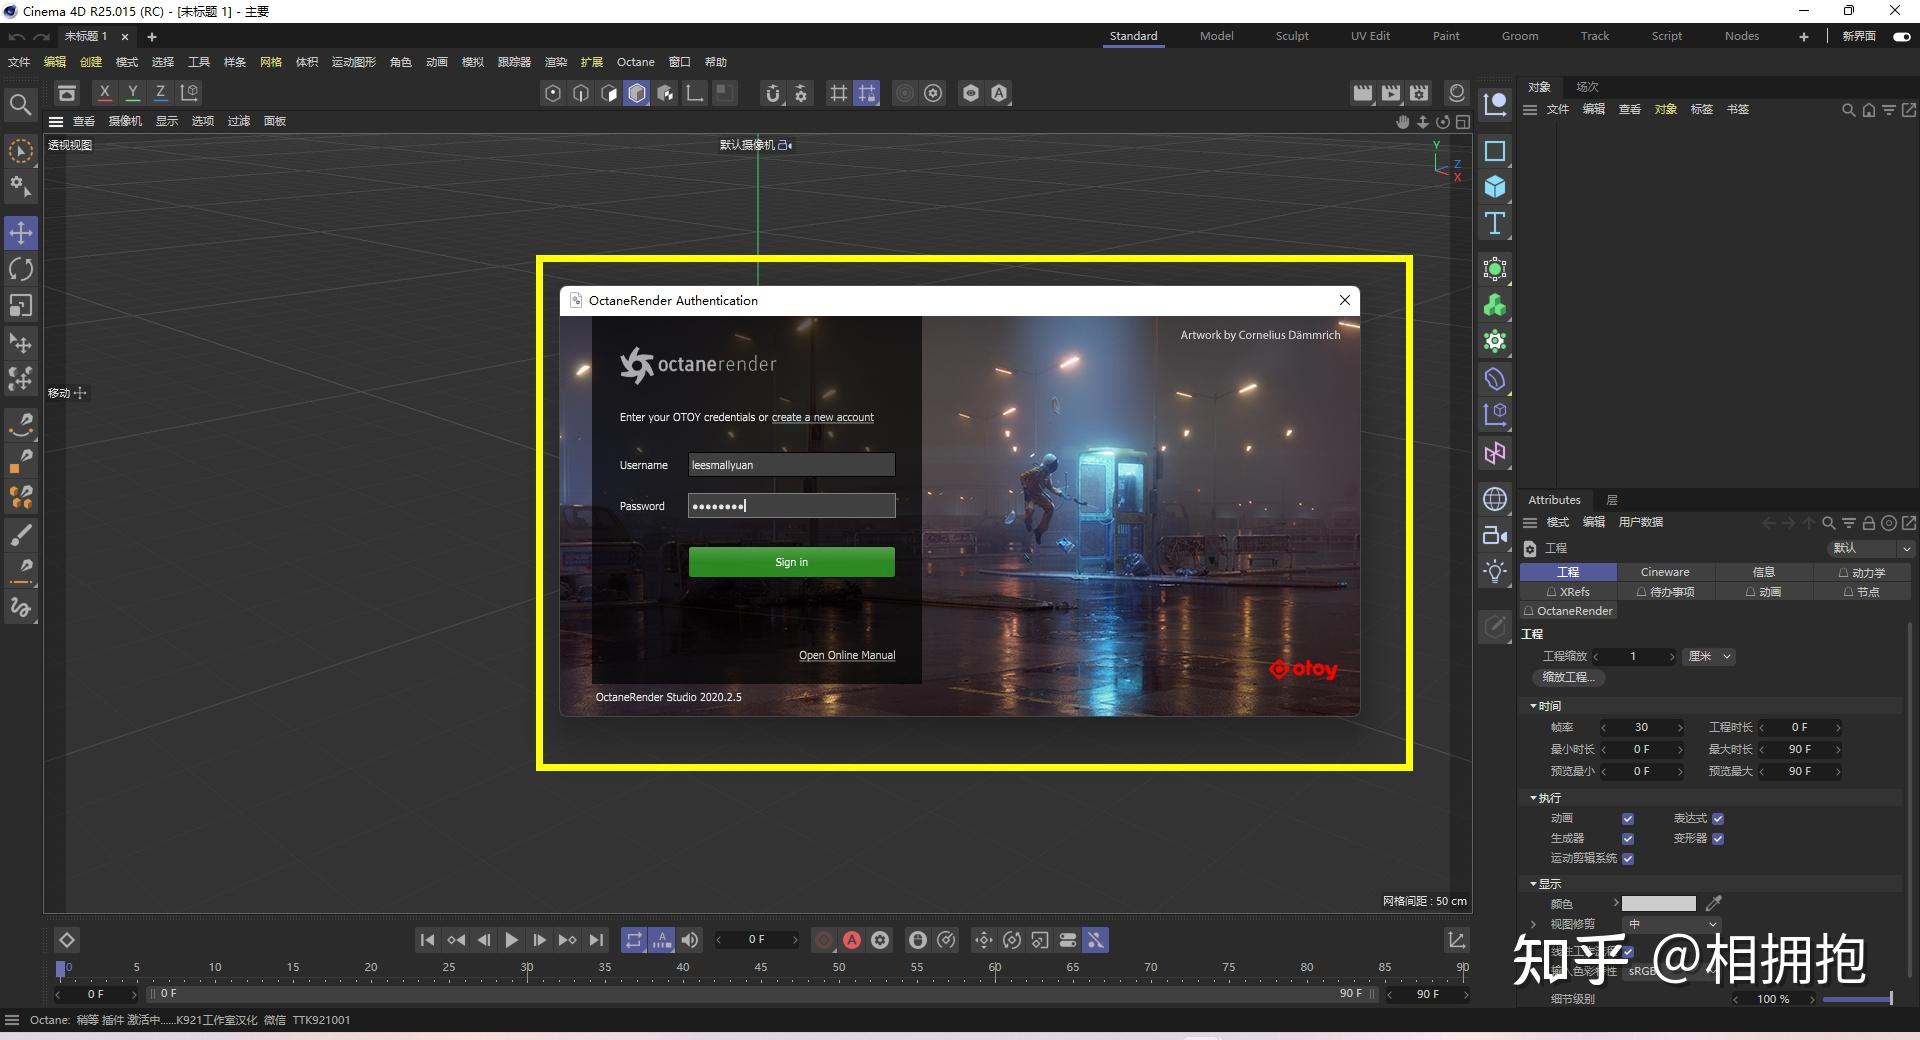Open Edit Render Settings gear icon
The image size is (1920, 1040).
pos(1419,93)
